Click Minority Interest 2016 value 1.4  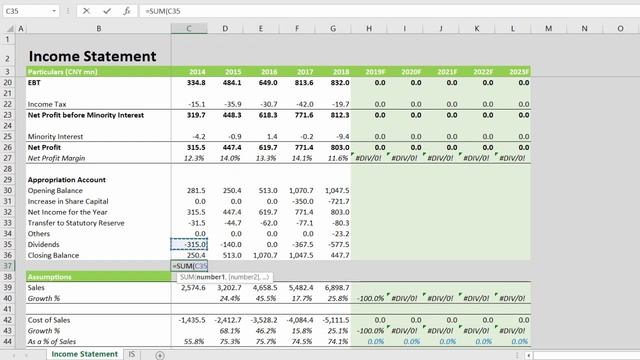pyautogui.click(x=261, y=136)
